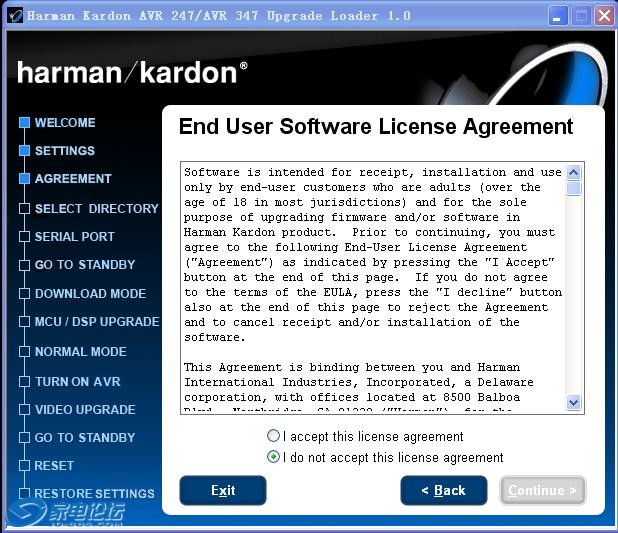Select 'I accept this license agreement' radio
618x533 pixels.
pos(274,436)
